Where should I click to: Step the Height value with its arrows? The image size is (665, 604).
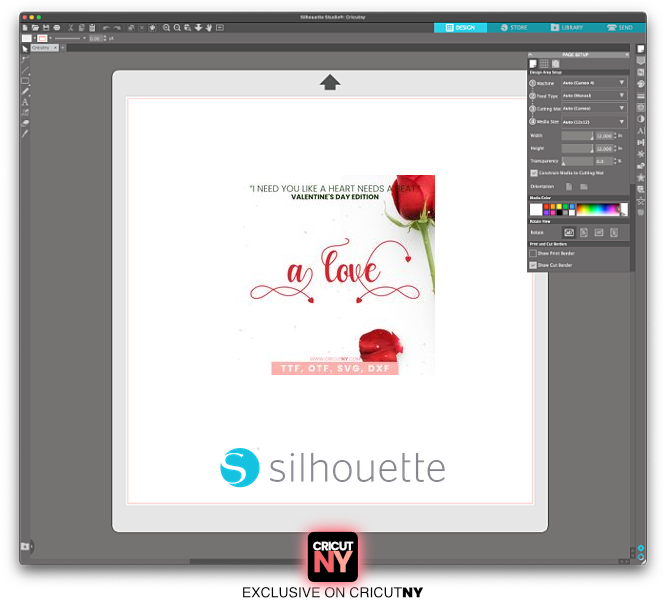pos(615,148)
